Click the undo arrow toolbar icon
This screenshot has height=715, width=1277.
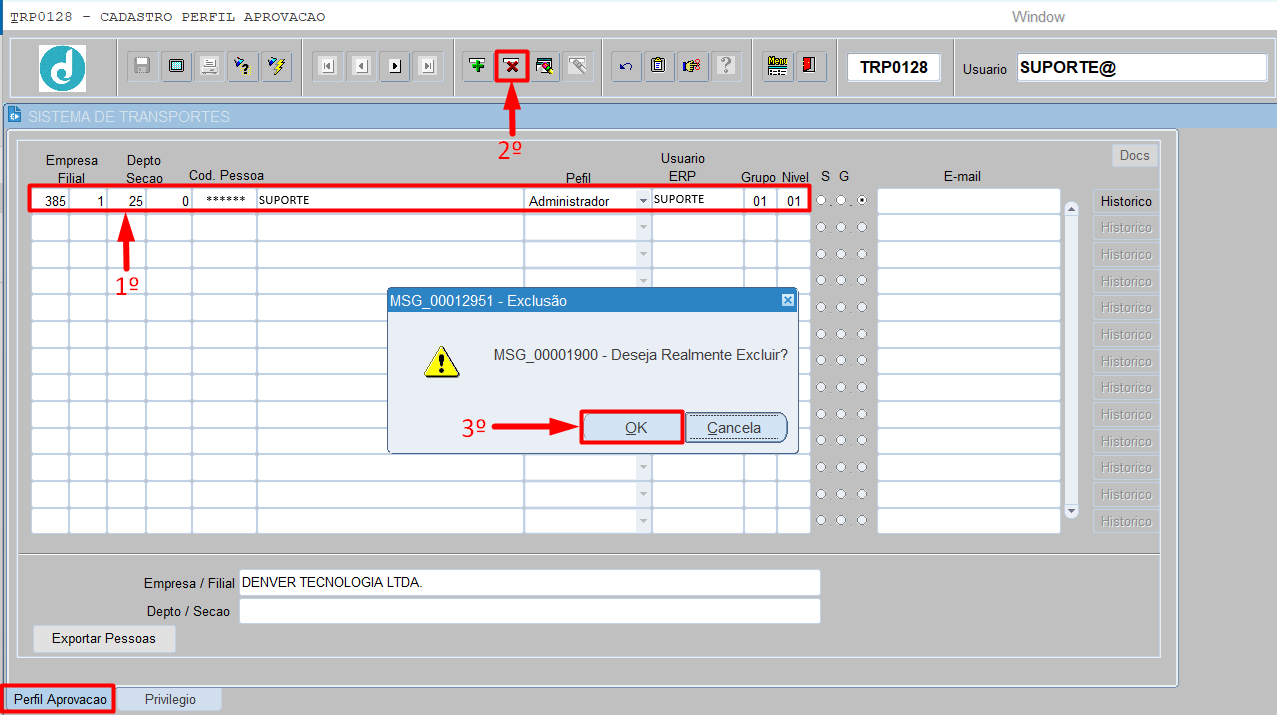(626, 66)
